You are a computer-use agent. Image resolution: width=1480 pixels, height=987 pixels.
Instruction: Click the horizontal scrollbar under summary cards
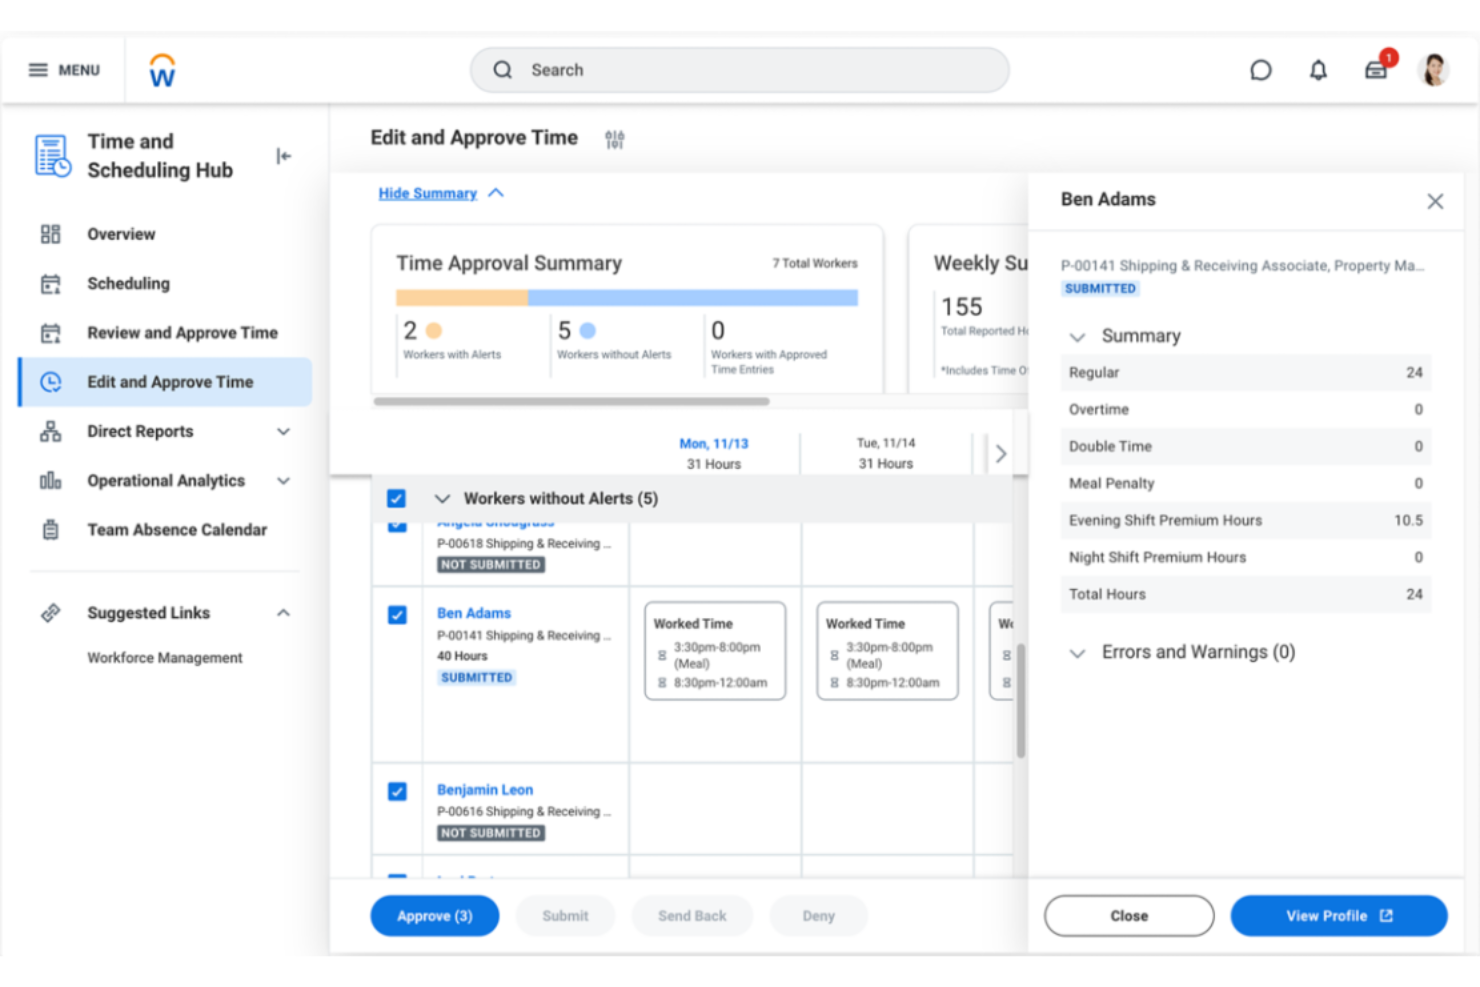[571, 401]
